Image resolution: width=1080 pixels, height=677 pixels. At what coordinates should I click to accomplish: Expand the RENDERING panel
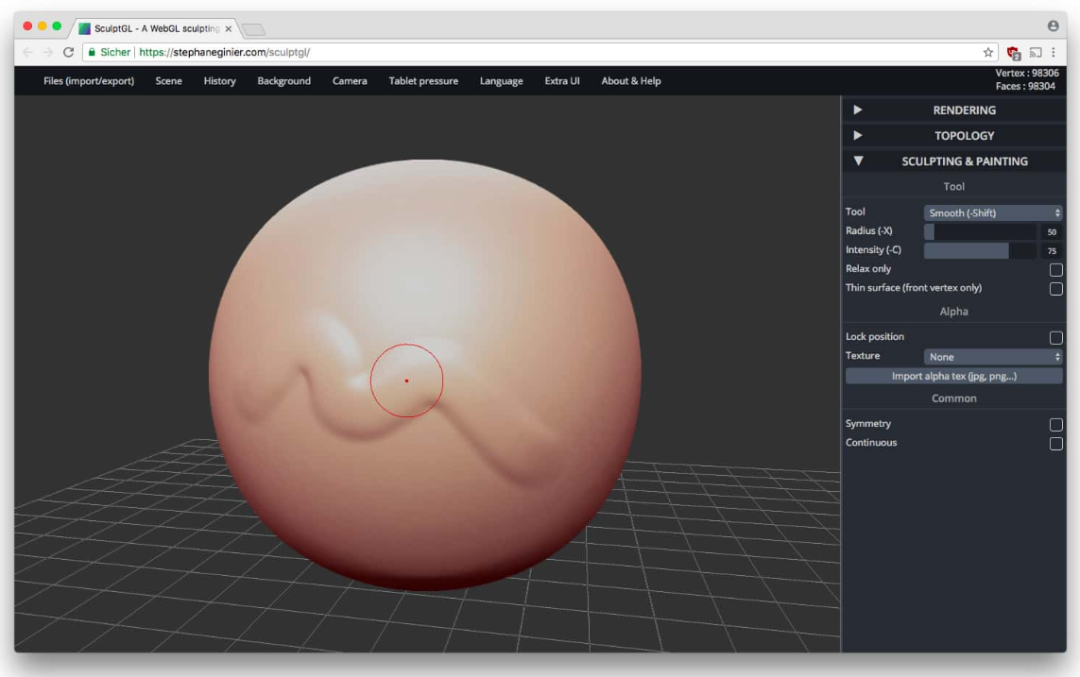click(x=954, y=110)
